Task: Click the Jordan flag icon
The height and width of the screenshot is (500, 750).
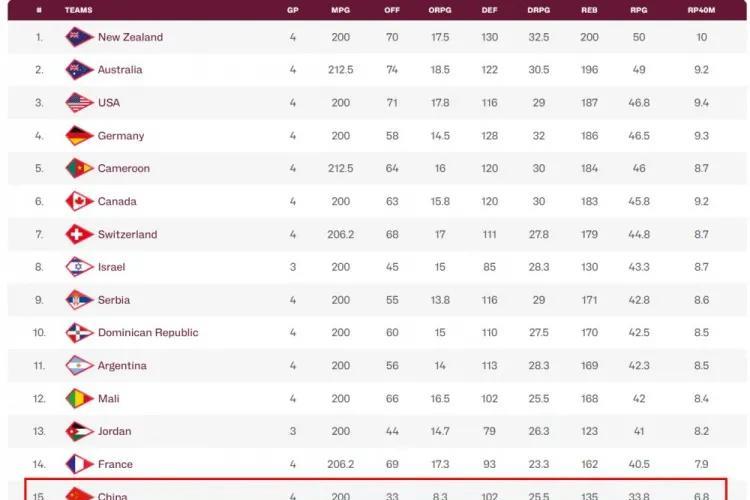Action: (79, 432)
